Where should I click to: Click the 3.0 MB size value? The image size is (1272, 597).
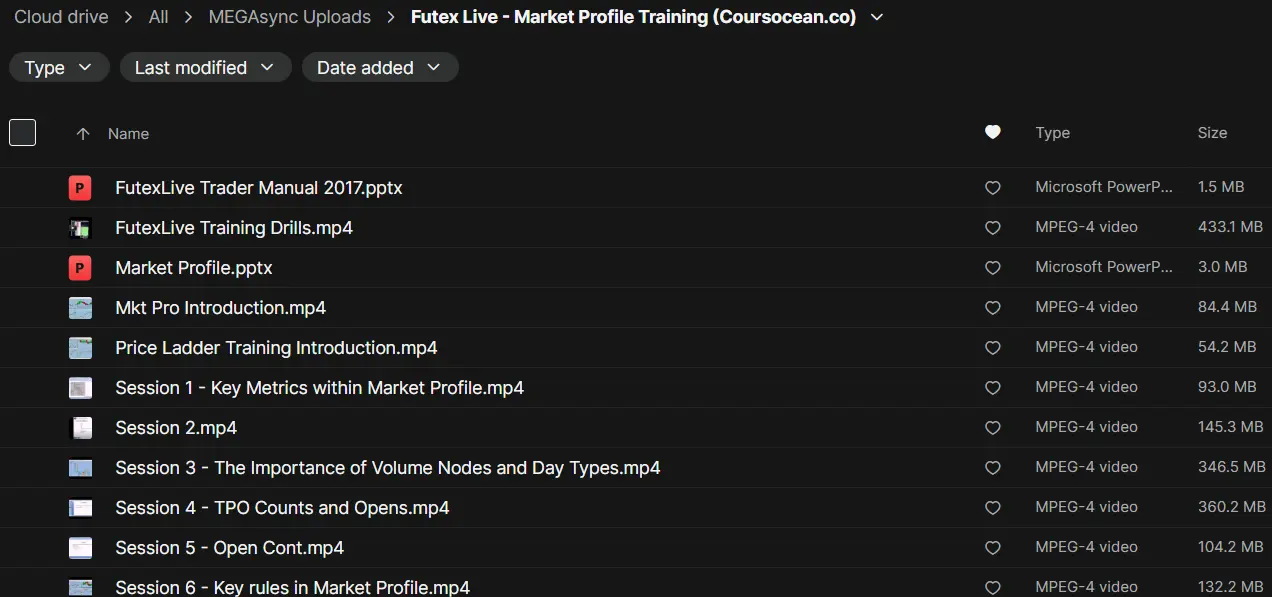(x=1222, y=267)
